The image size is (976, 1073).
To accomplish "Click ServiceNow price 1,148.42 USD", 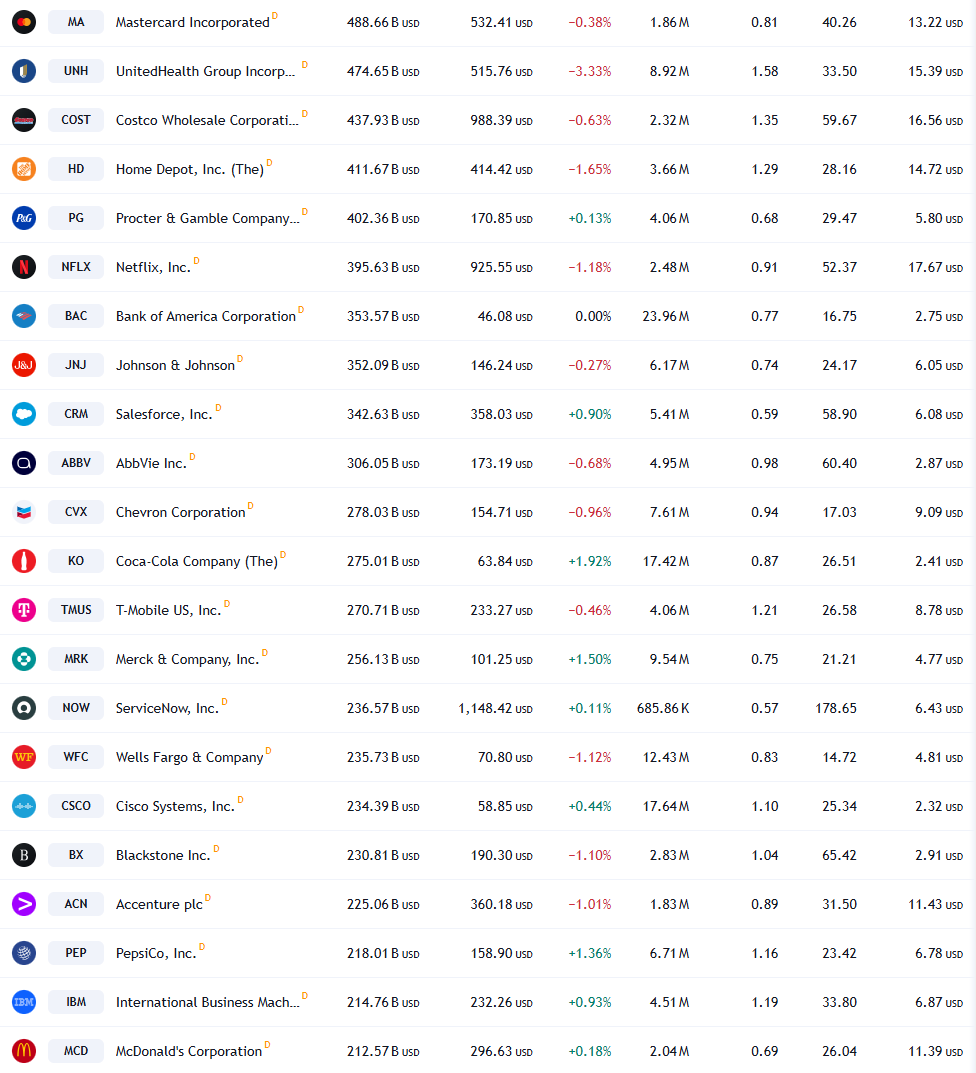I will [496, 708].
